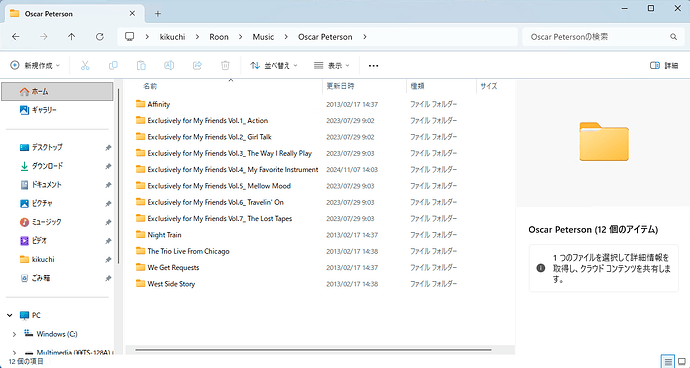Navigate to Roon in address bar

click(x=219, y=37)
